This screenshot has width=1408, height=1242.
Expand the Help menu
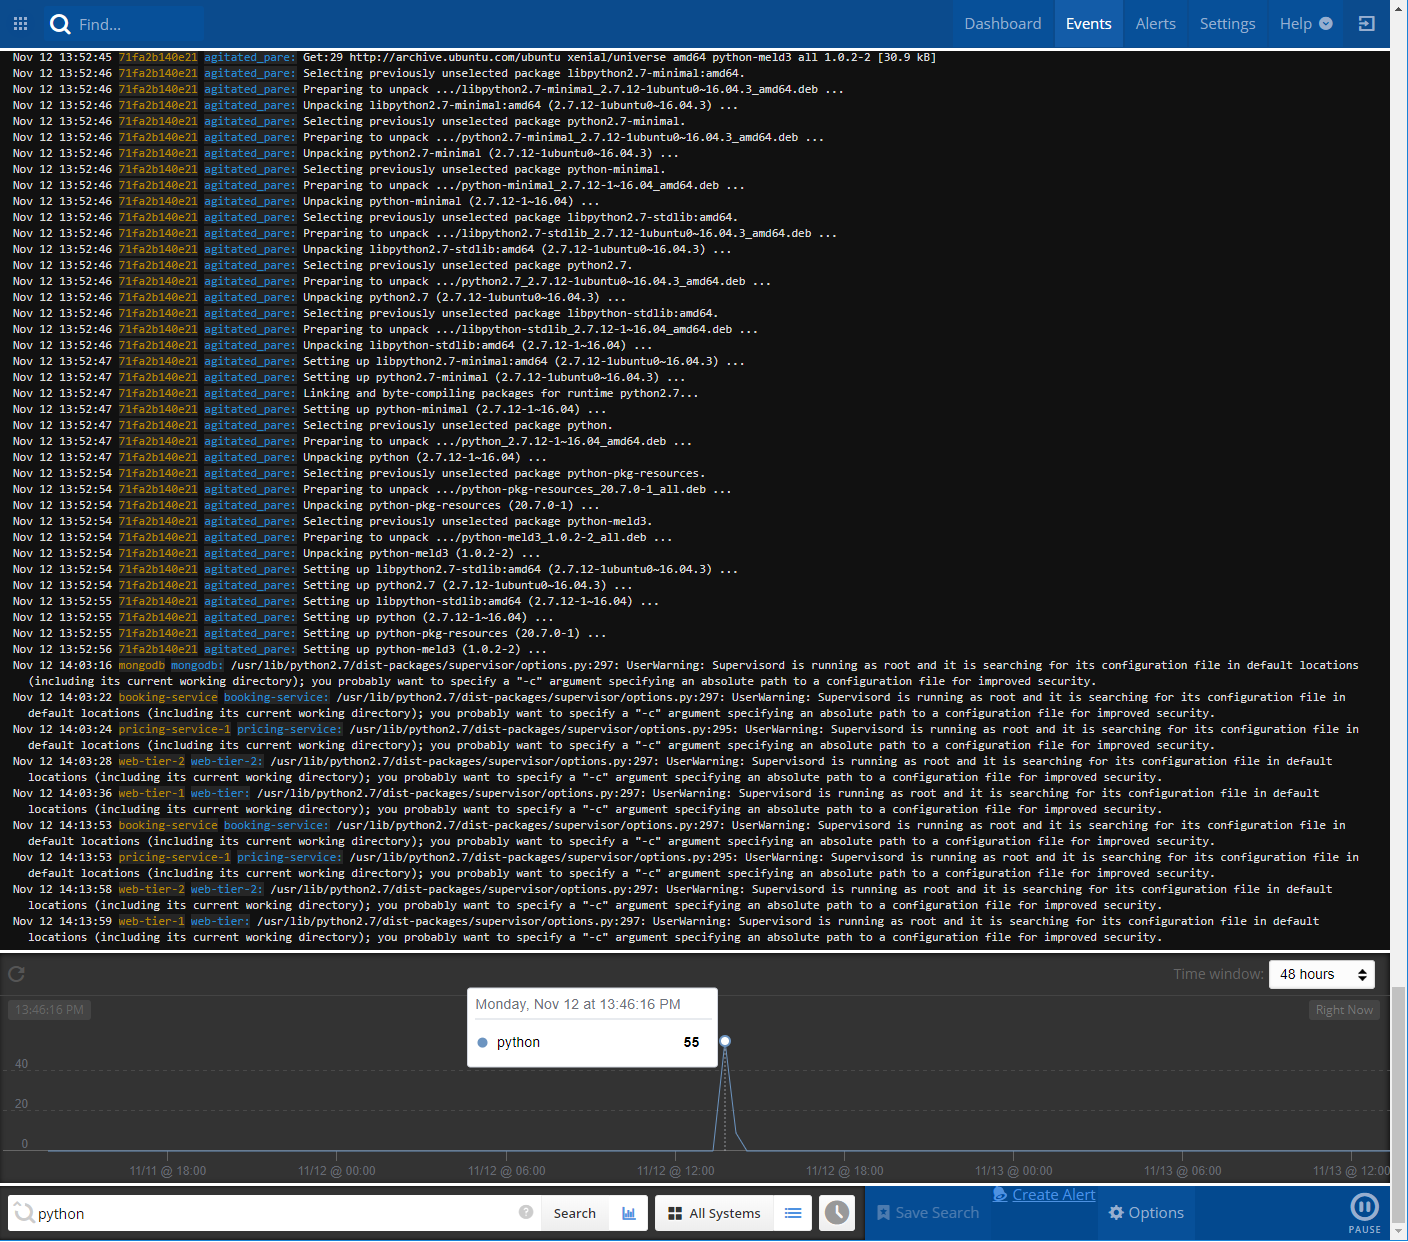[x=1305, y=23]
